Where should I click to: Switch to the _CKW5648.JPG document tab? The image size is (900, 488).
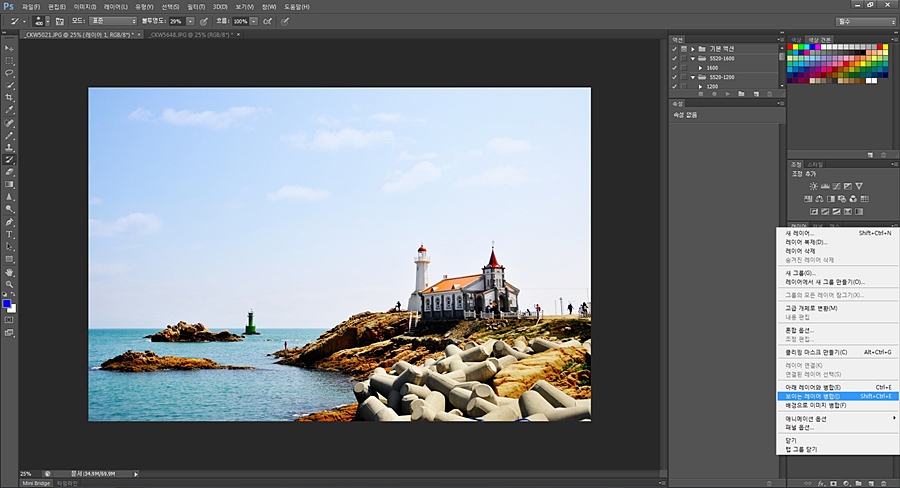(x=189, y=34)
